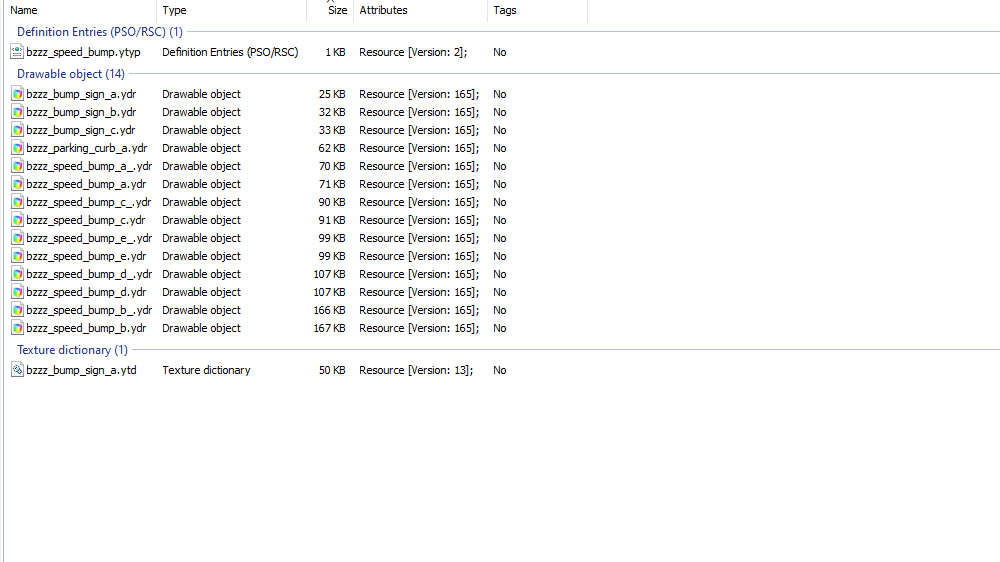Select file name bzzz_speed_bump_d.ydr
1000x562 pixels.
[x=86, y=292]
